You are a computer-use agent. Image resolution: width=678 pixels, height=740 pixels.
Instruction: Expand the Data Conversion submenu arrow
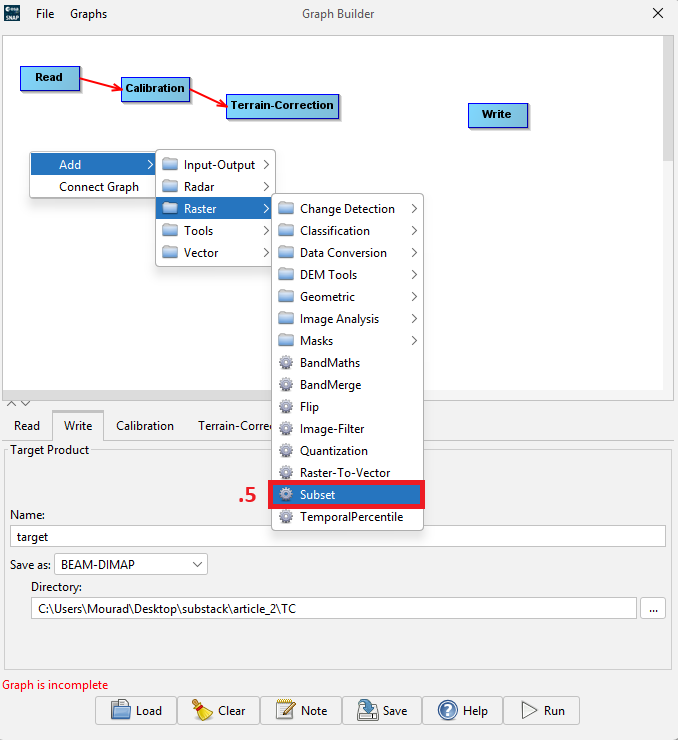[414, 252]
